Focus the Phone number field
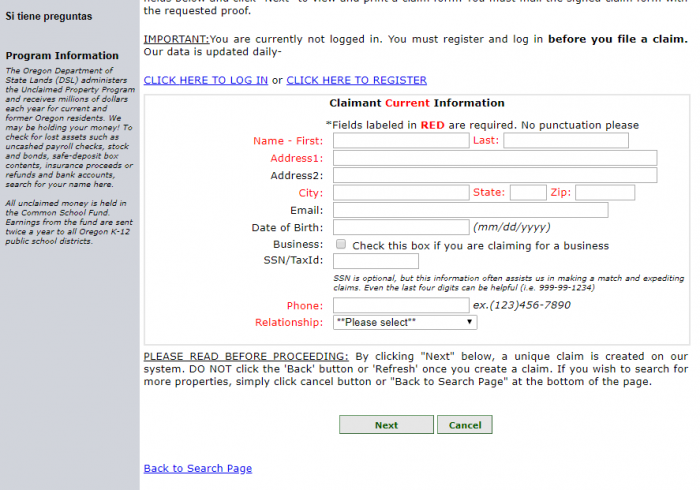 click(x=401, y=305)
